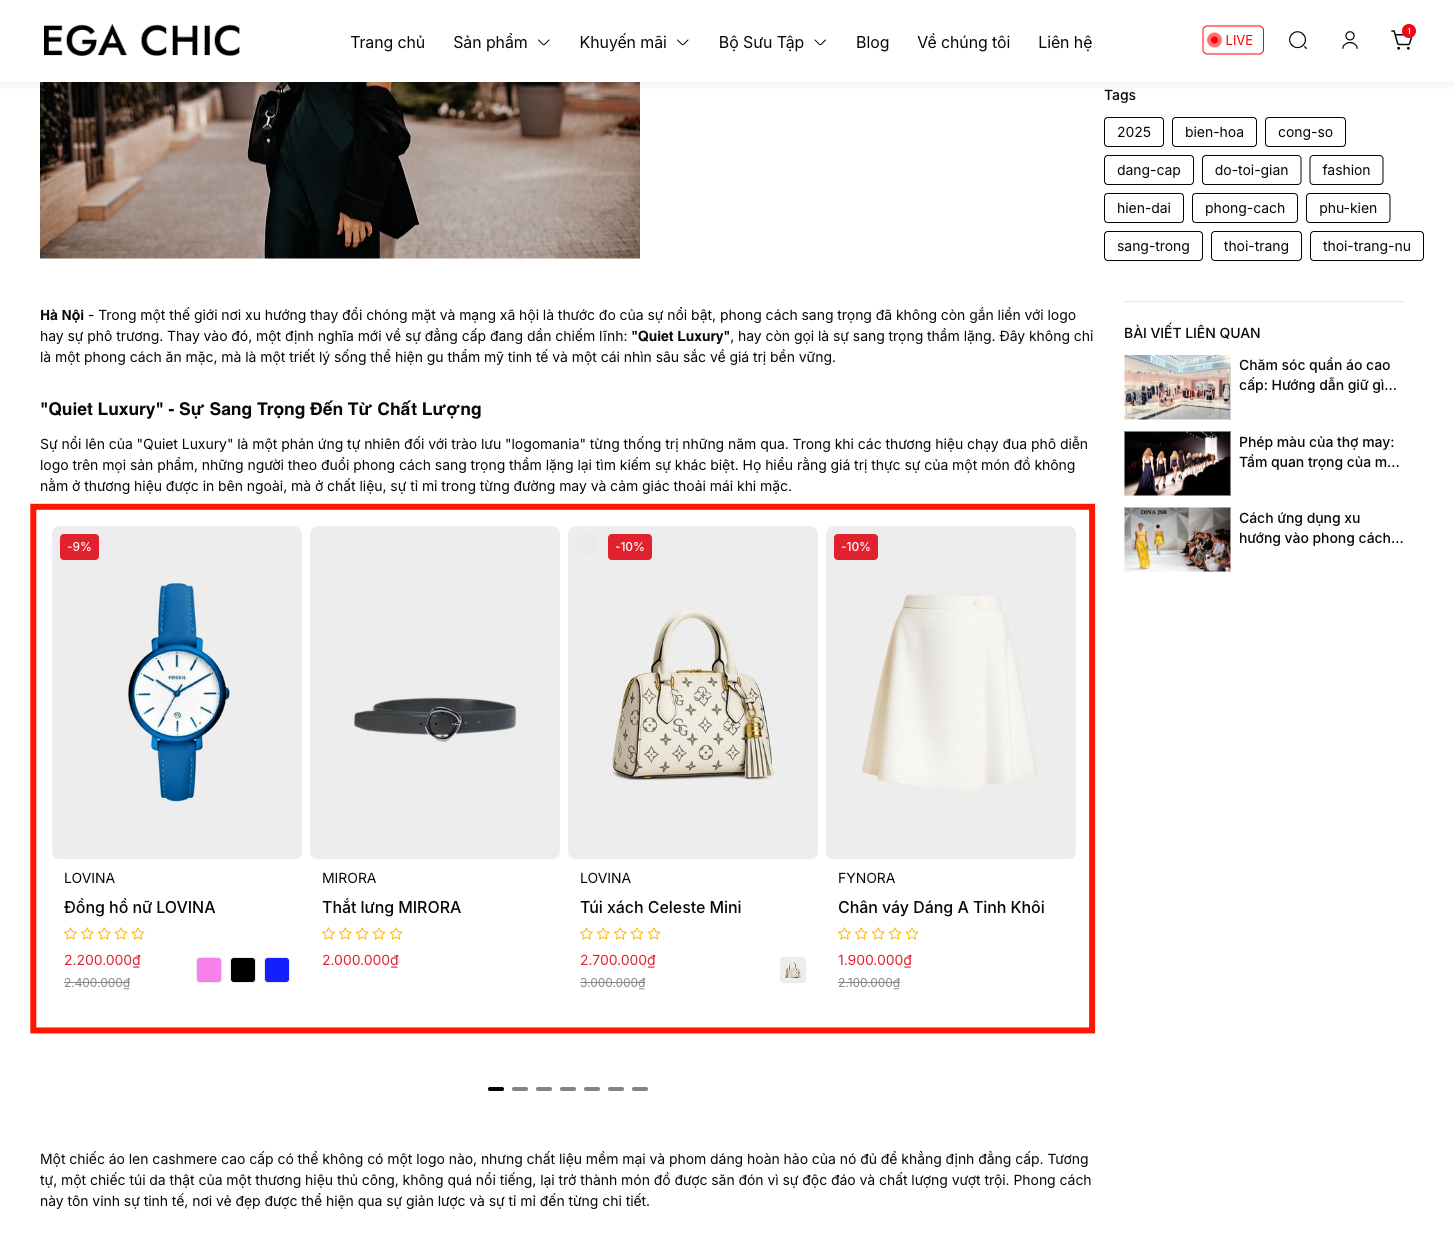The image size is (1454, 1238).
Task: Open the search magnifier icon
Action: coord(1298,40)
